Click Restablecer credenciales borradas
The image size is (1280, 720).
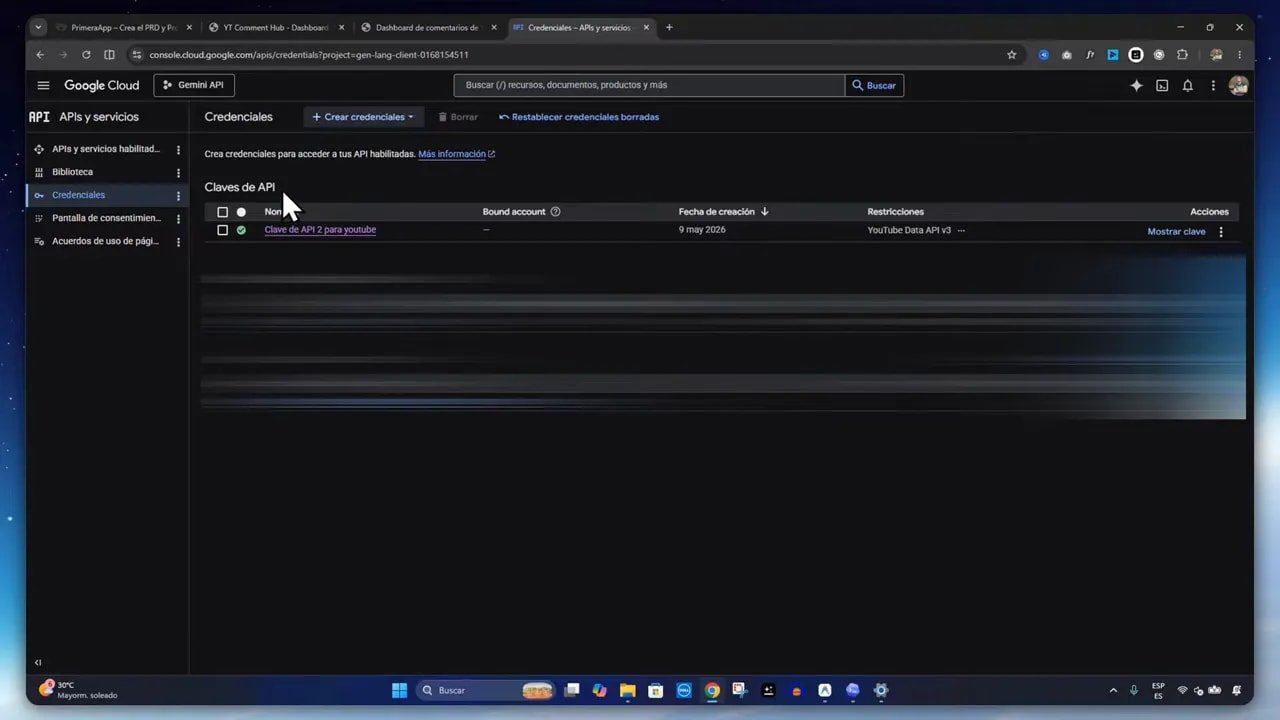579,117
